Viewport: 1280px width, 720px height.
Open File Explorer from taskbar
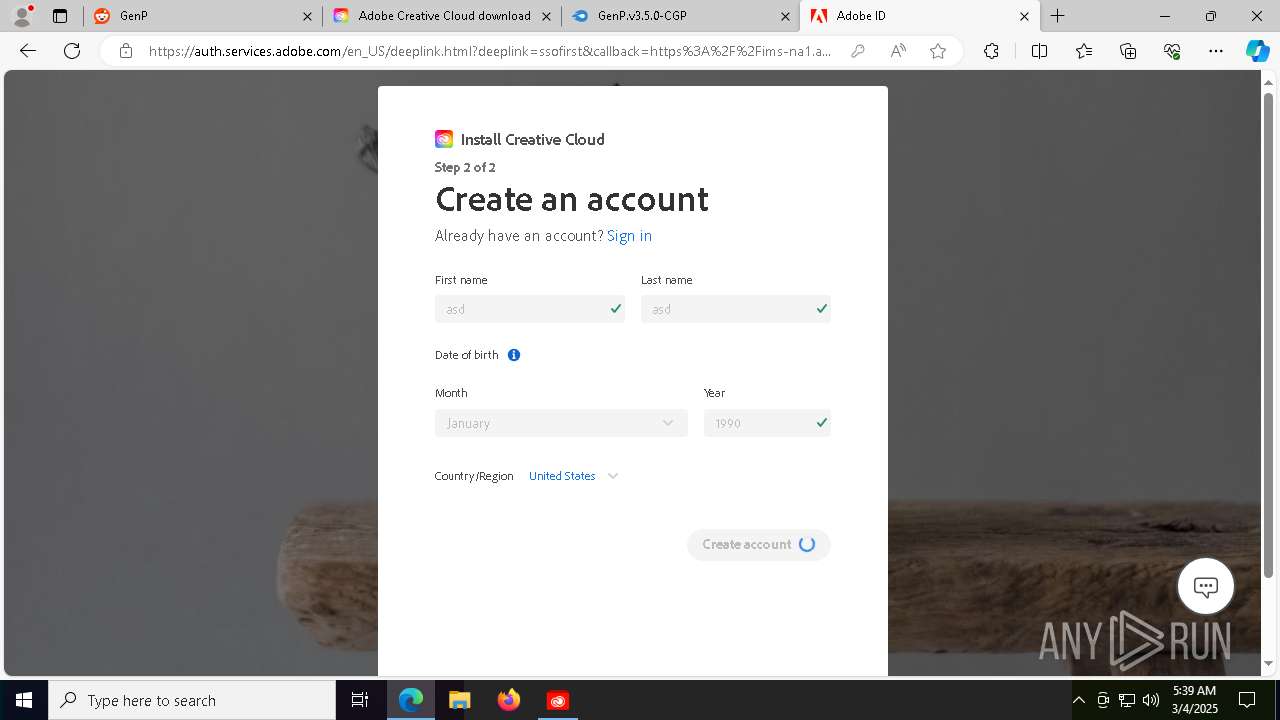pos(459,700)
